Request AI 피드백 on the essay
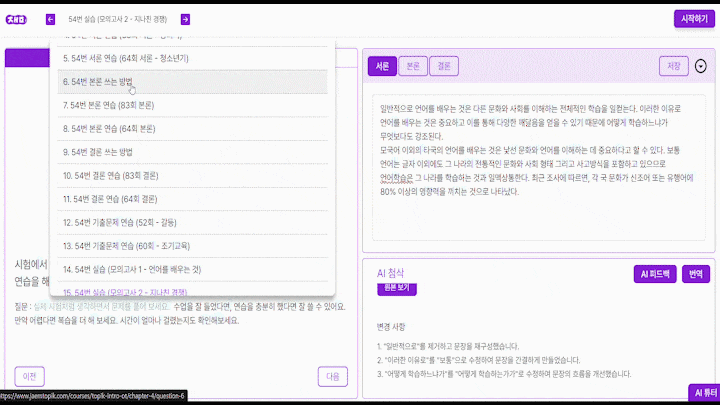Viewport: 720px width, 405px height. [x=655, y=274]
